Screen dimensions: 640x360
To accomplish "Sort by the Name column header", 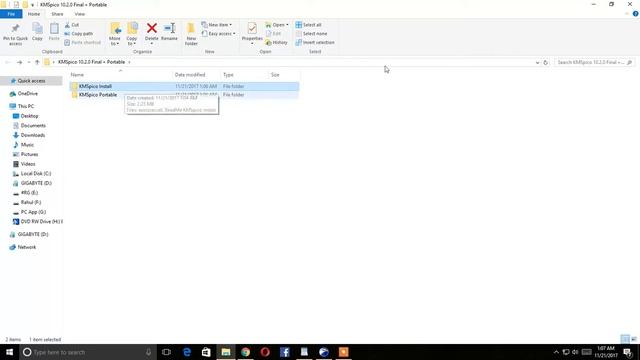I will point(120,75).
